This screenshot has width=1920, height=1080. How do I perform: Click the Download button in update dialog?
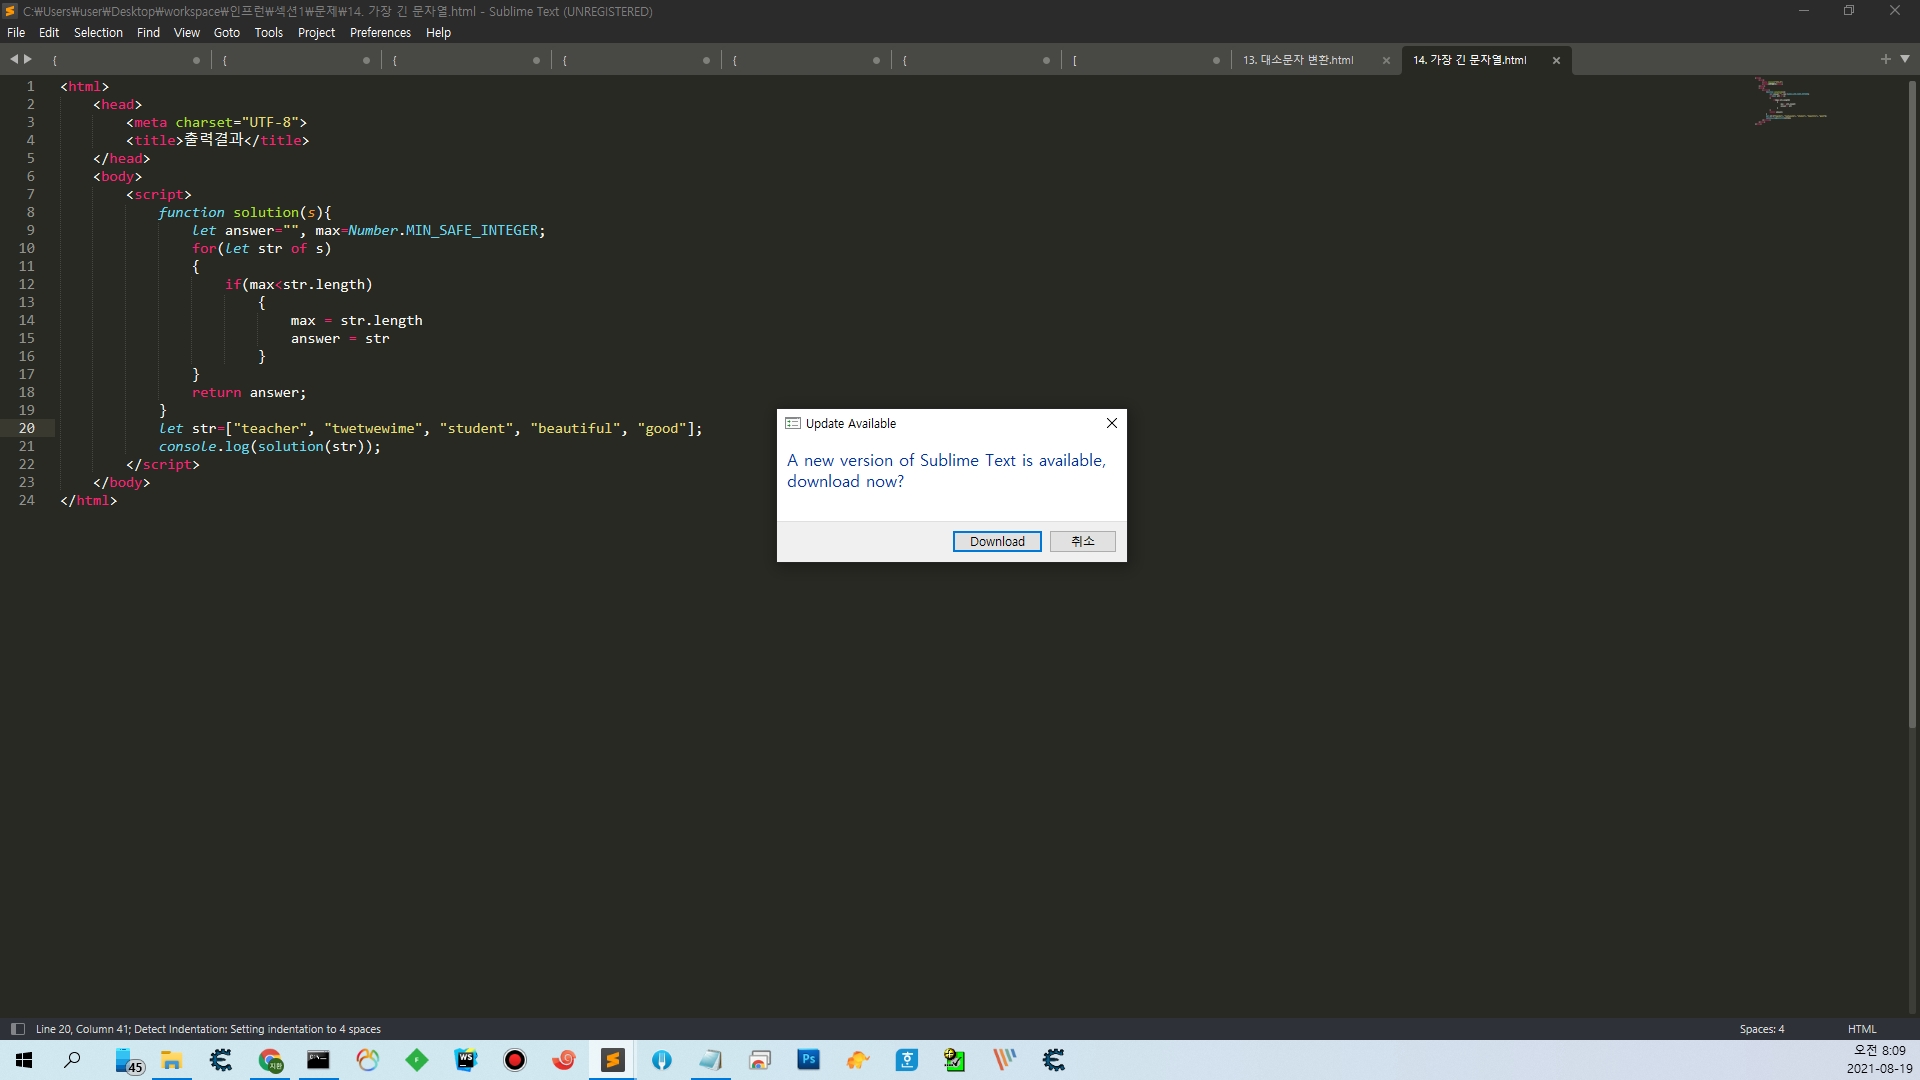click(x=996, y=541)
